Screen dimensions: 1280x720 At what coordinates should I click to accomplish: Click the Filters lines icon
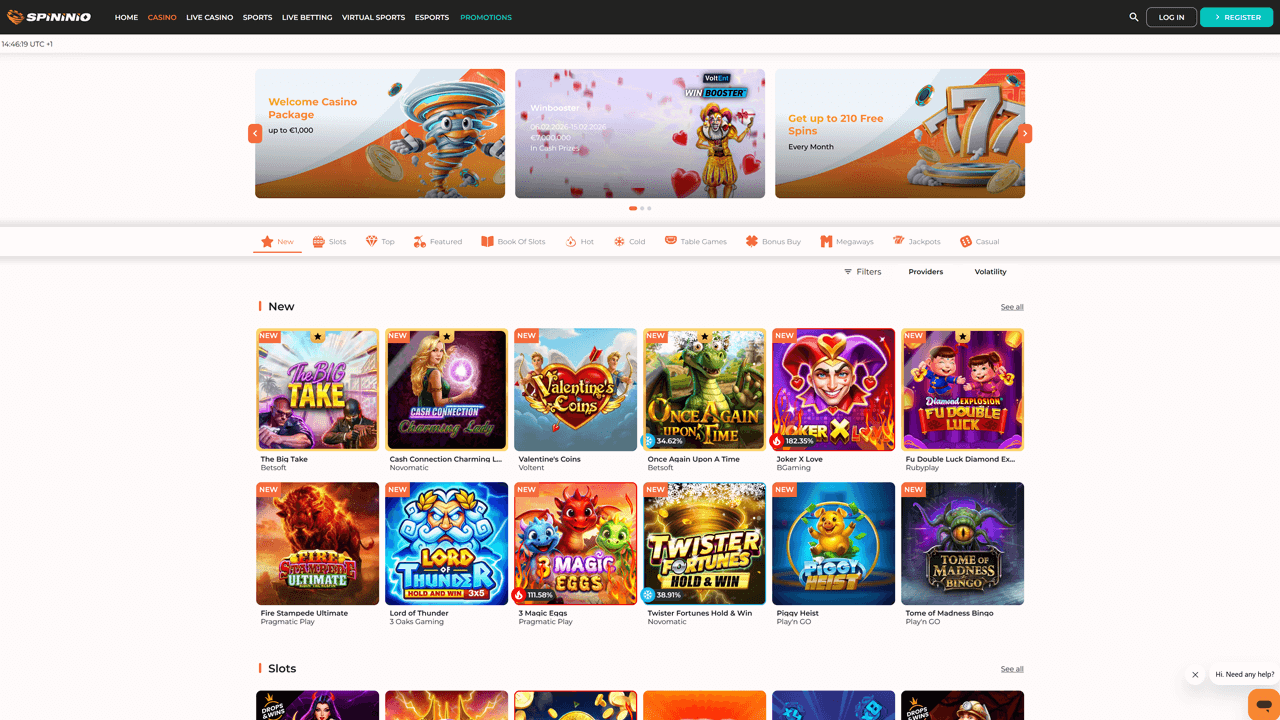(x=848, y=272)
